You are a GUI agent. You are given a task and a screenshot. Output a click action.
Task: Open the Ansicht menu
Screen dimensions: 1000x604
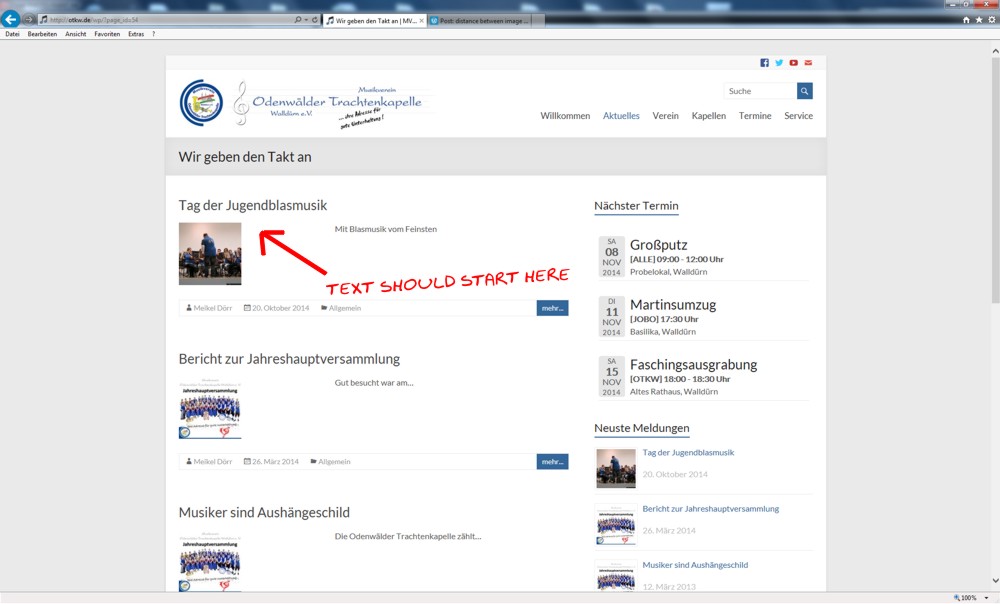click(x=75, y=34)
